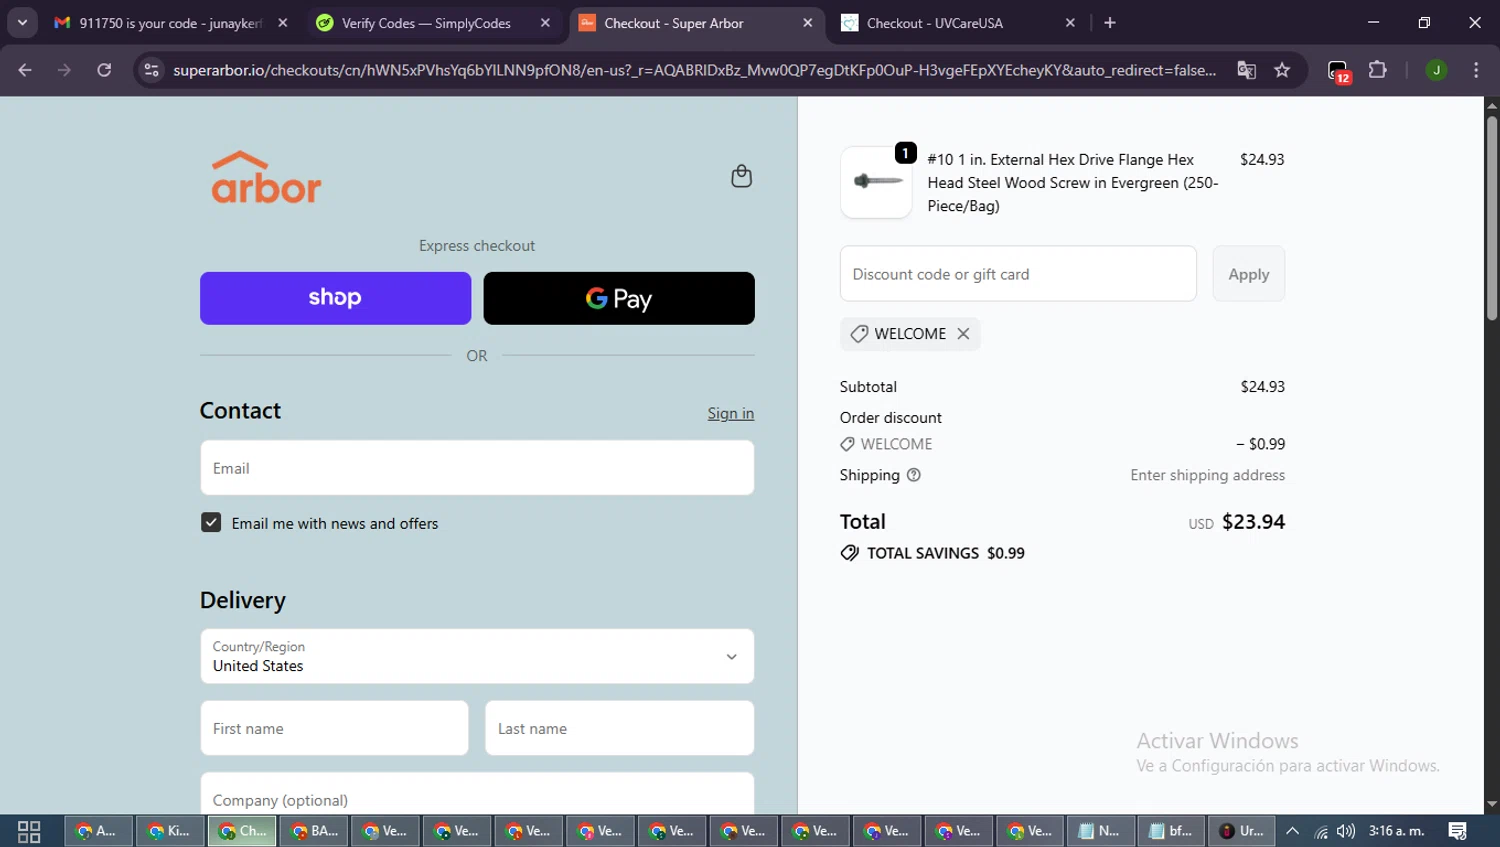
Task: Open the network status tray icon
Action: (1321, 831)
